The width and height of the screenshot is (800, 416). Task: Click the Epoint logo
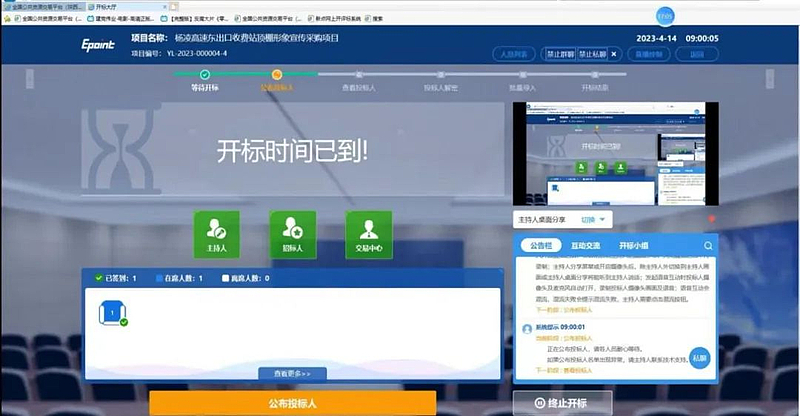point(99,45)
